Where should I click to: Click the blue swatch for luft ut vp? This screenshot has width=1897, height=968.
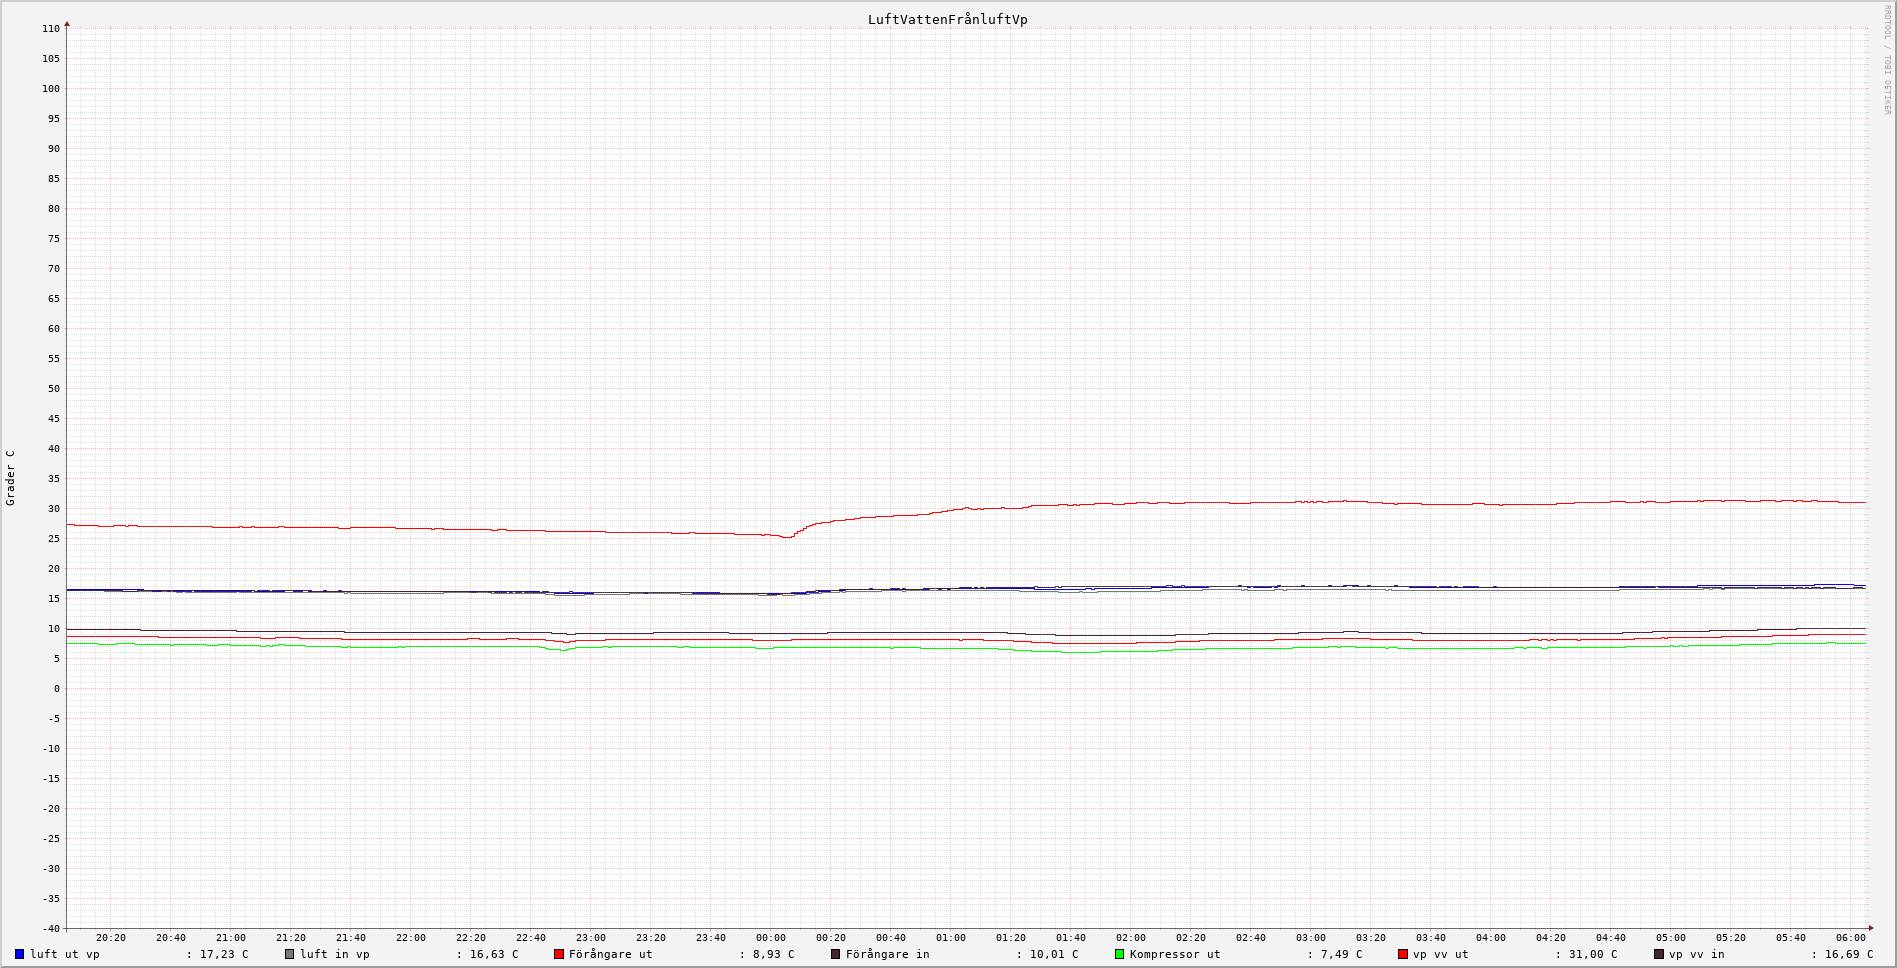pyautogui.click(x=19, y=954)
